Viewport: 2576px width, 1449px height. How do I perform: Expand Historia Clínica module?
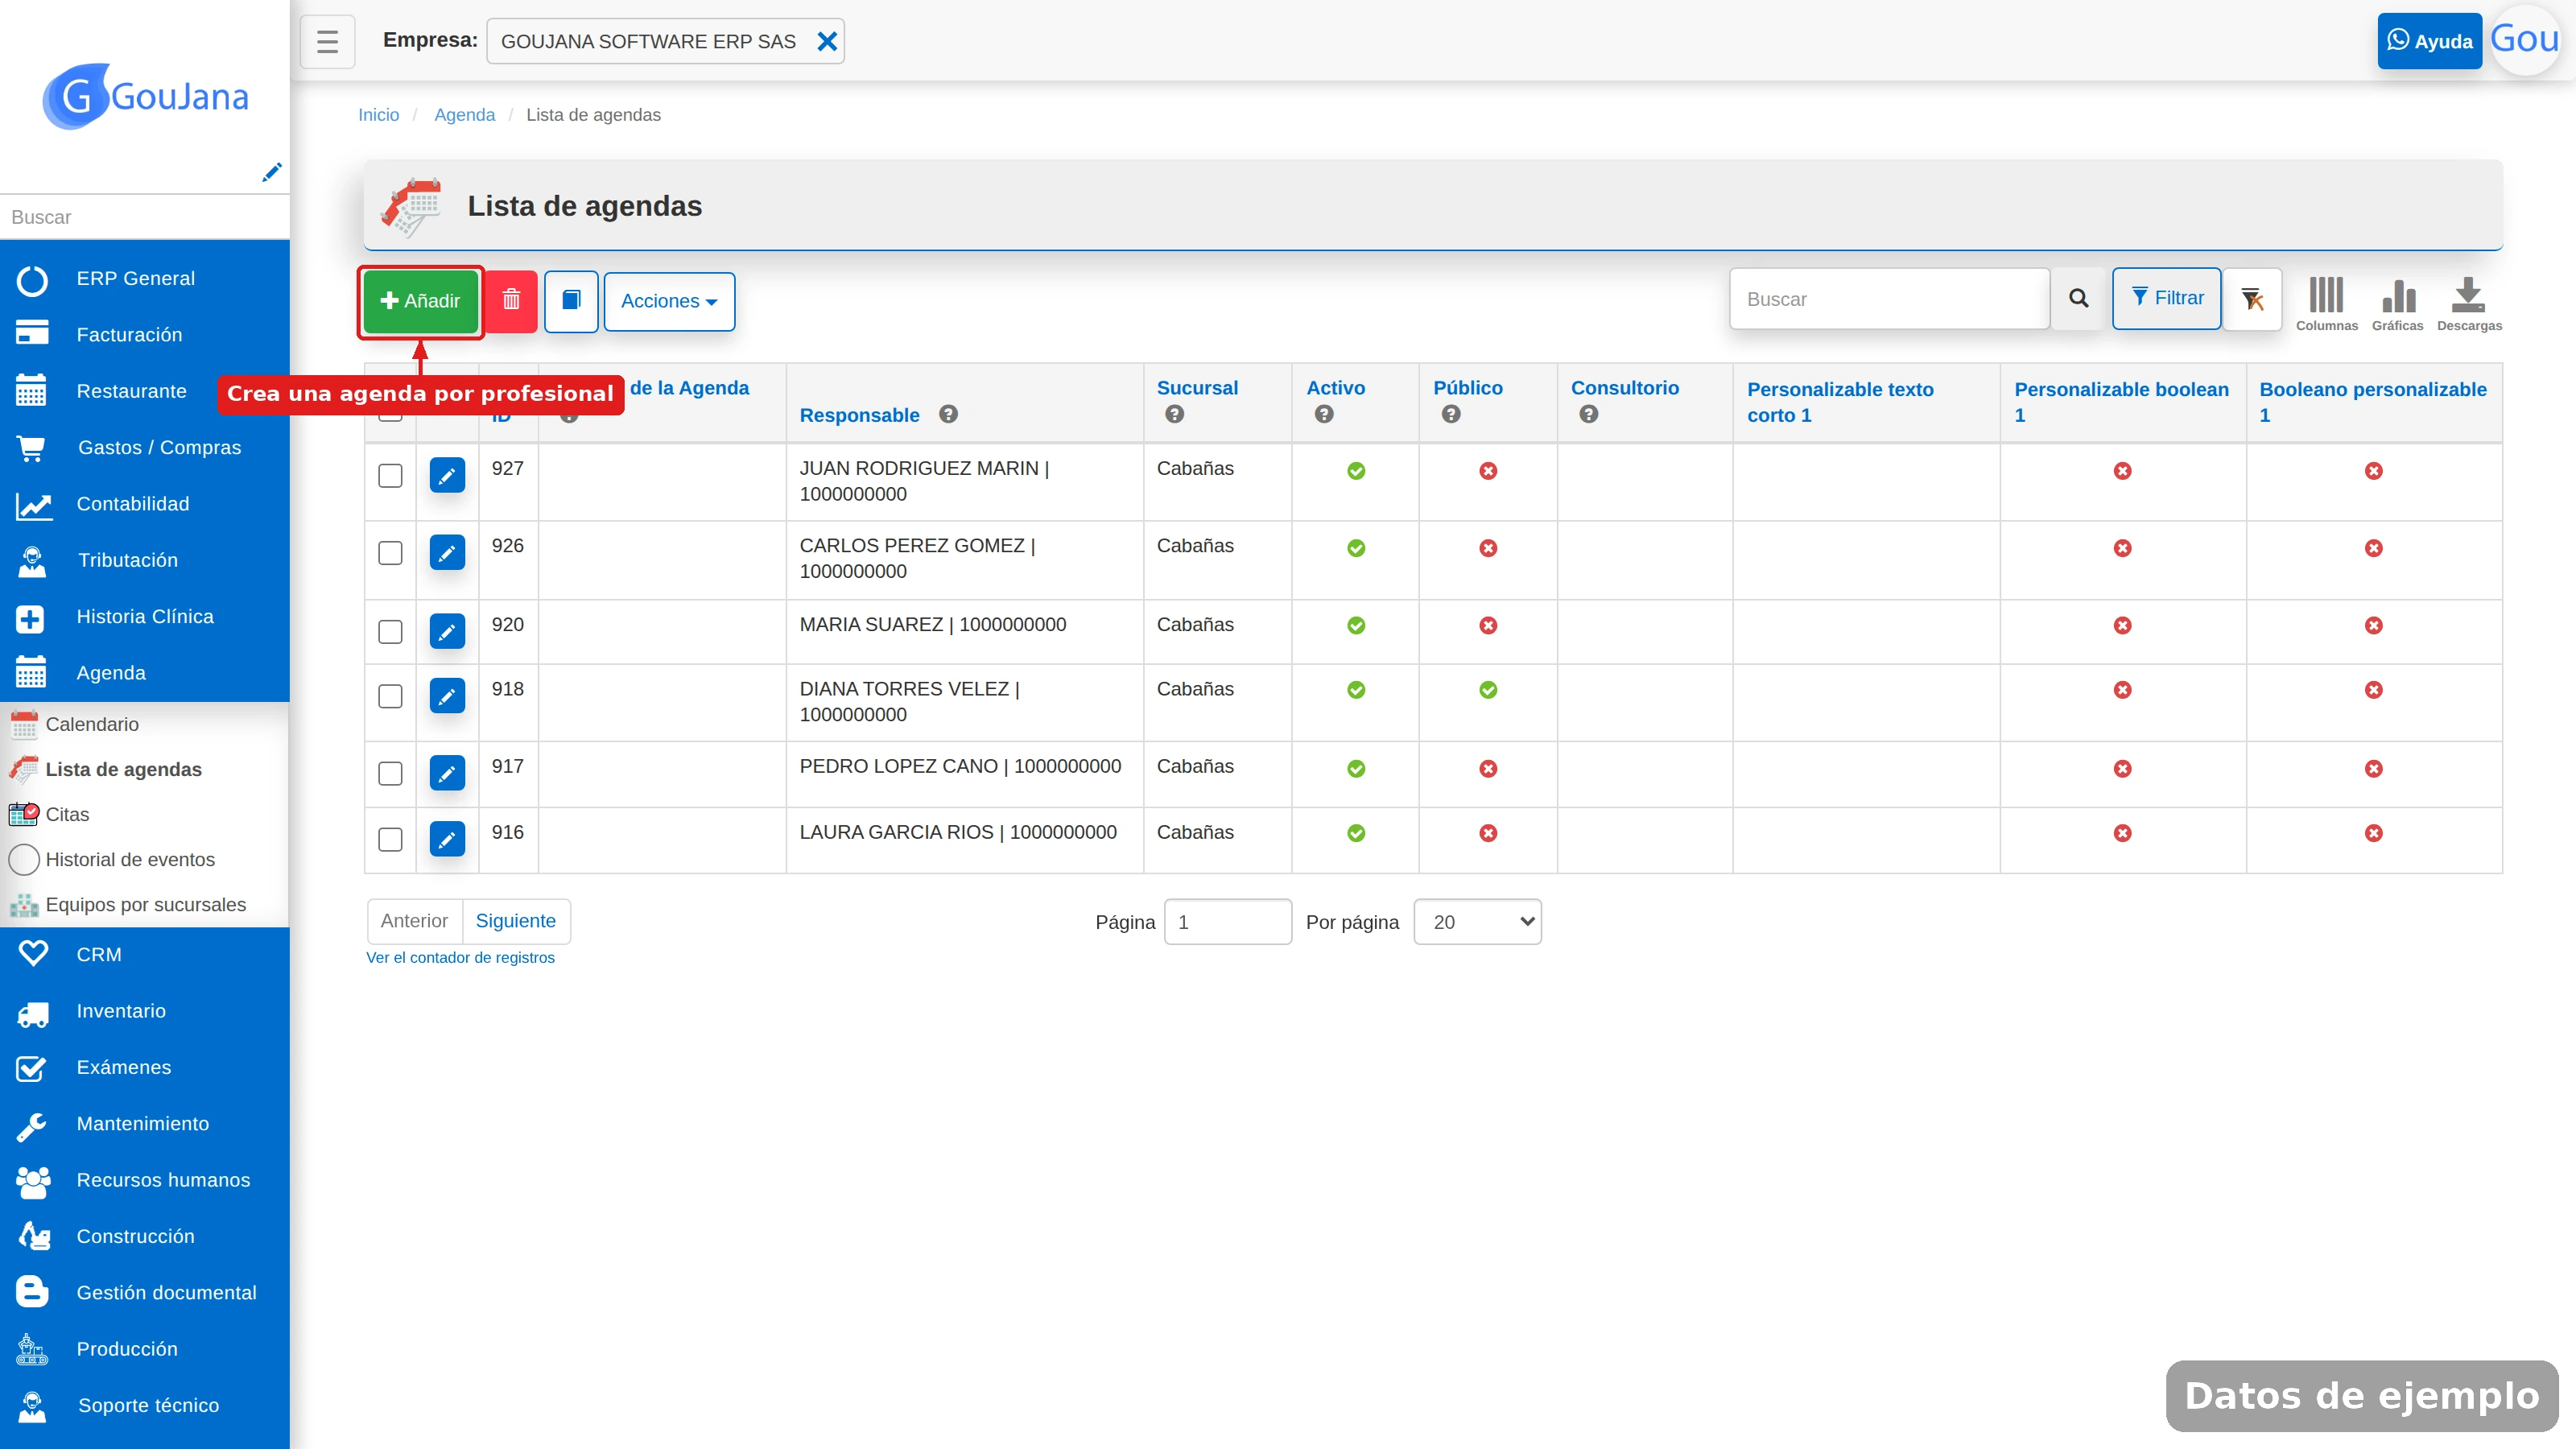145,617
